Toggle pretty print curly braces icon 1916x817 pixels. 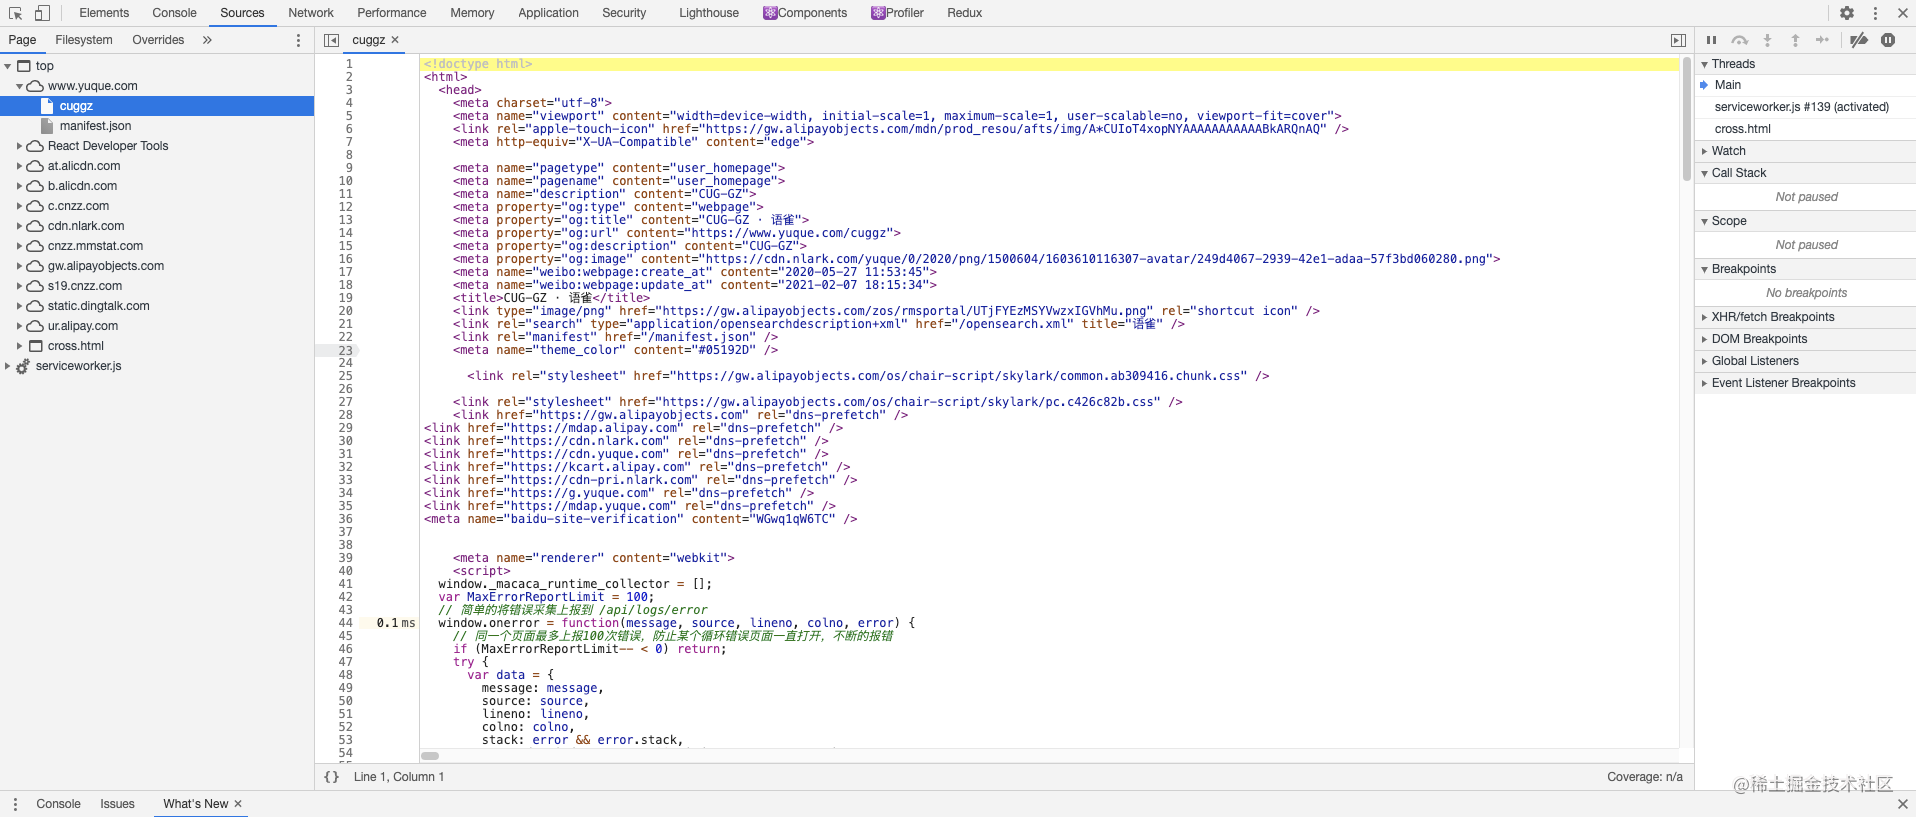tap(331, 777)
